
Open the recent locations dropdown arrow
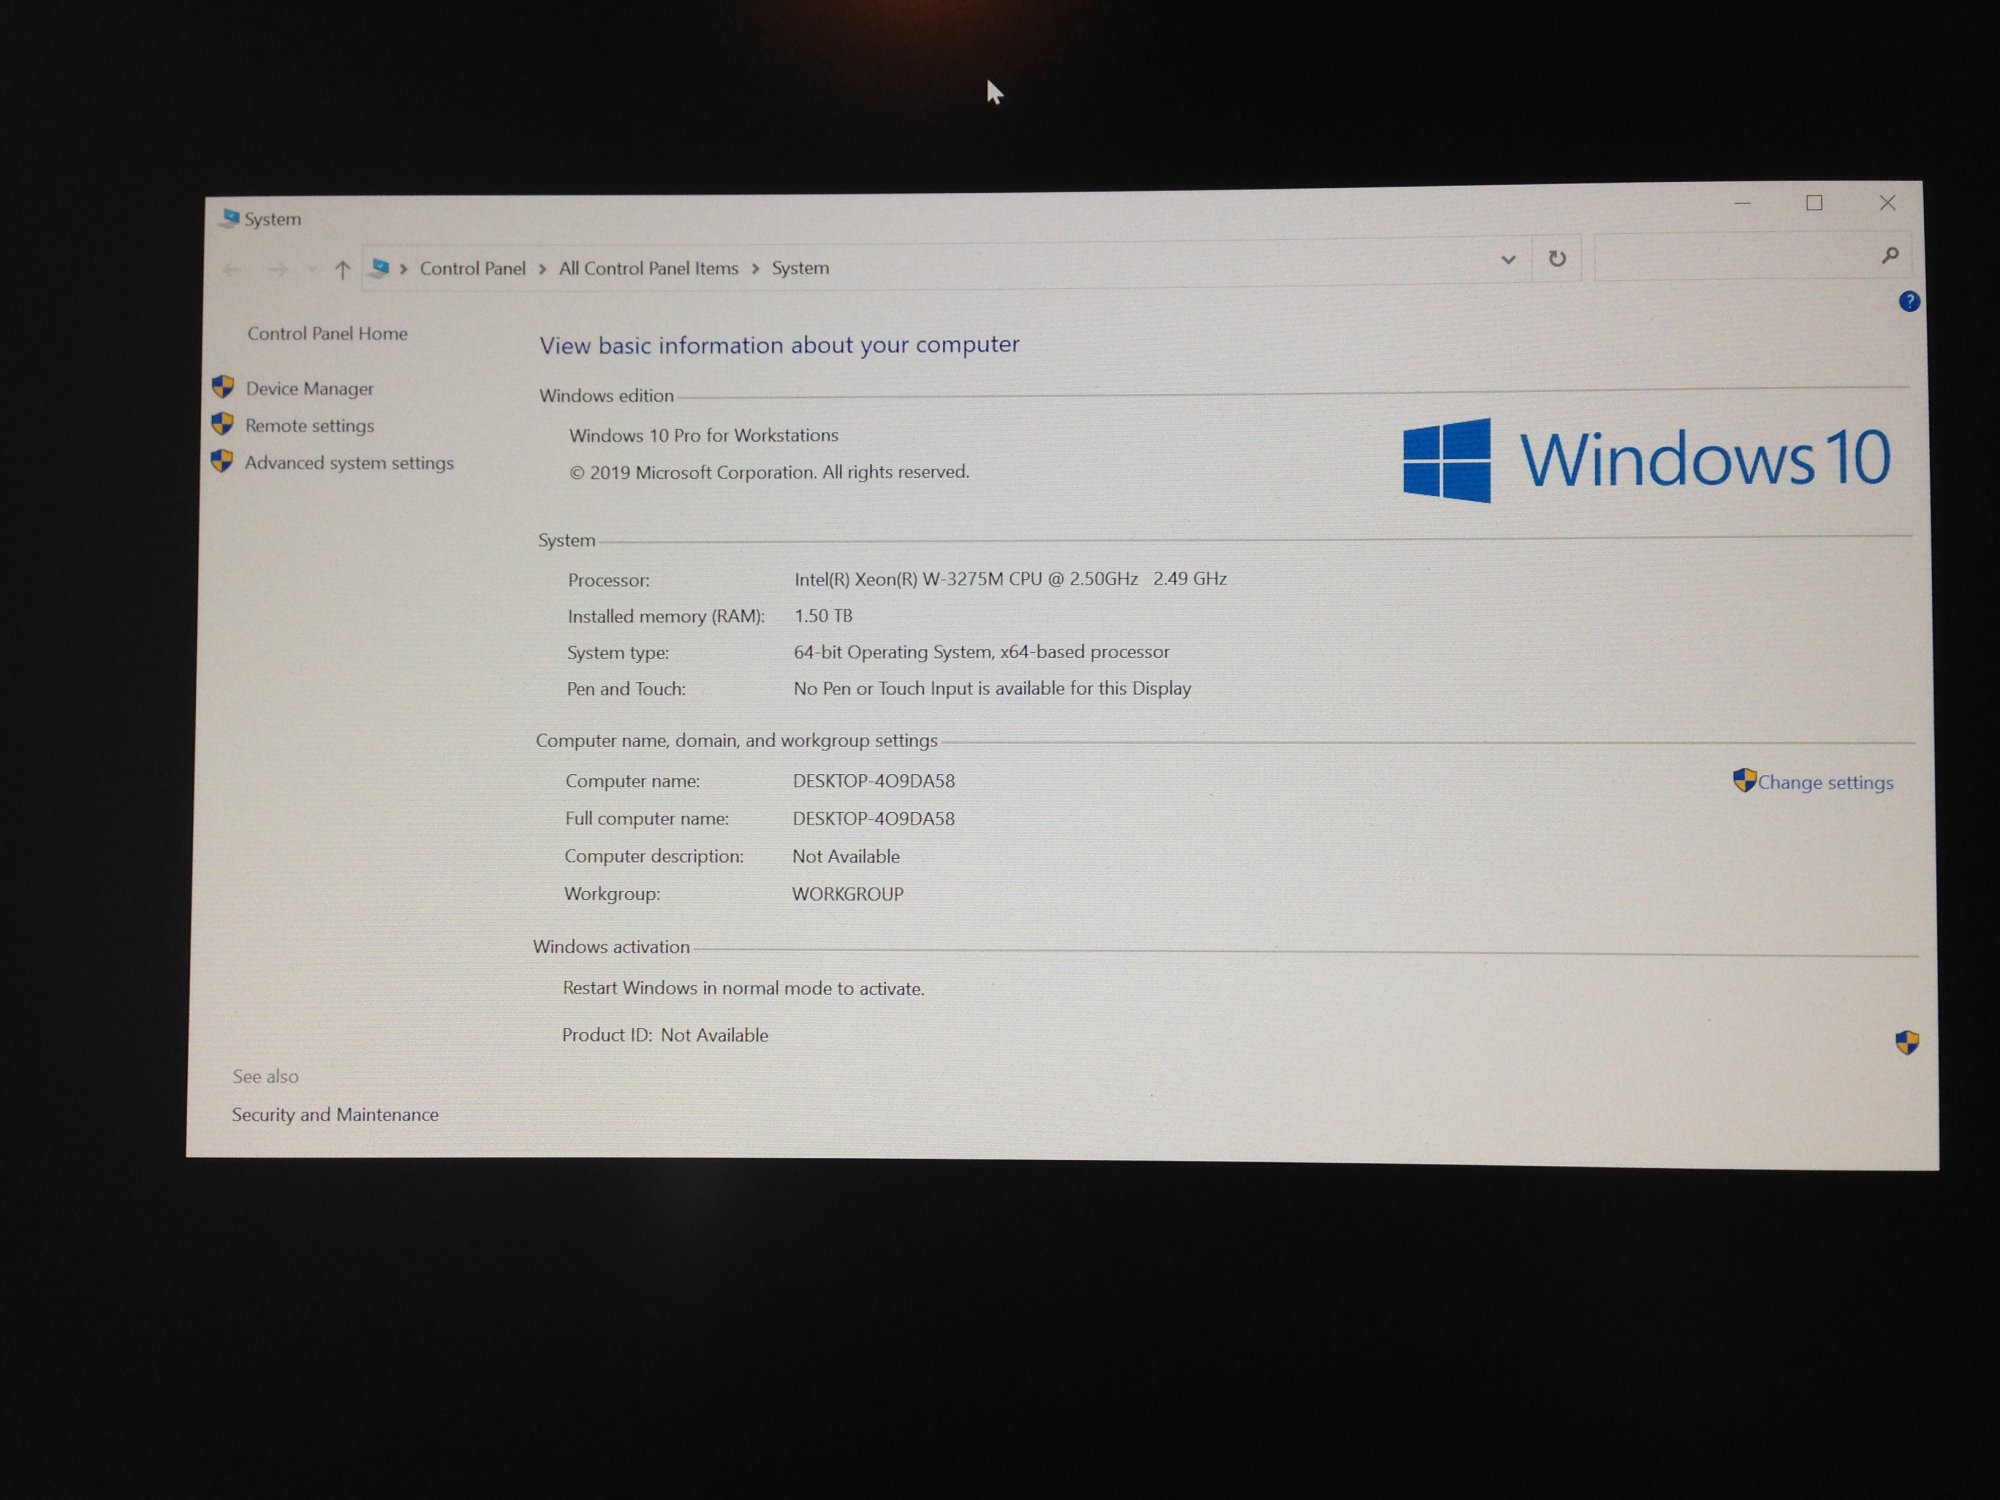(x=311, y=270)
